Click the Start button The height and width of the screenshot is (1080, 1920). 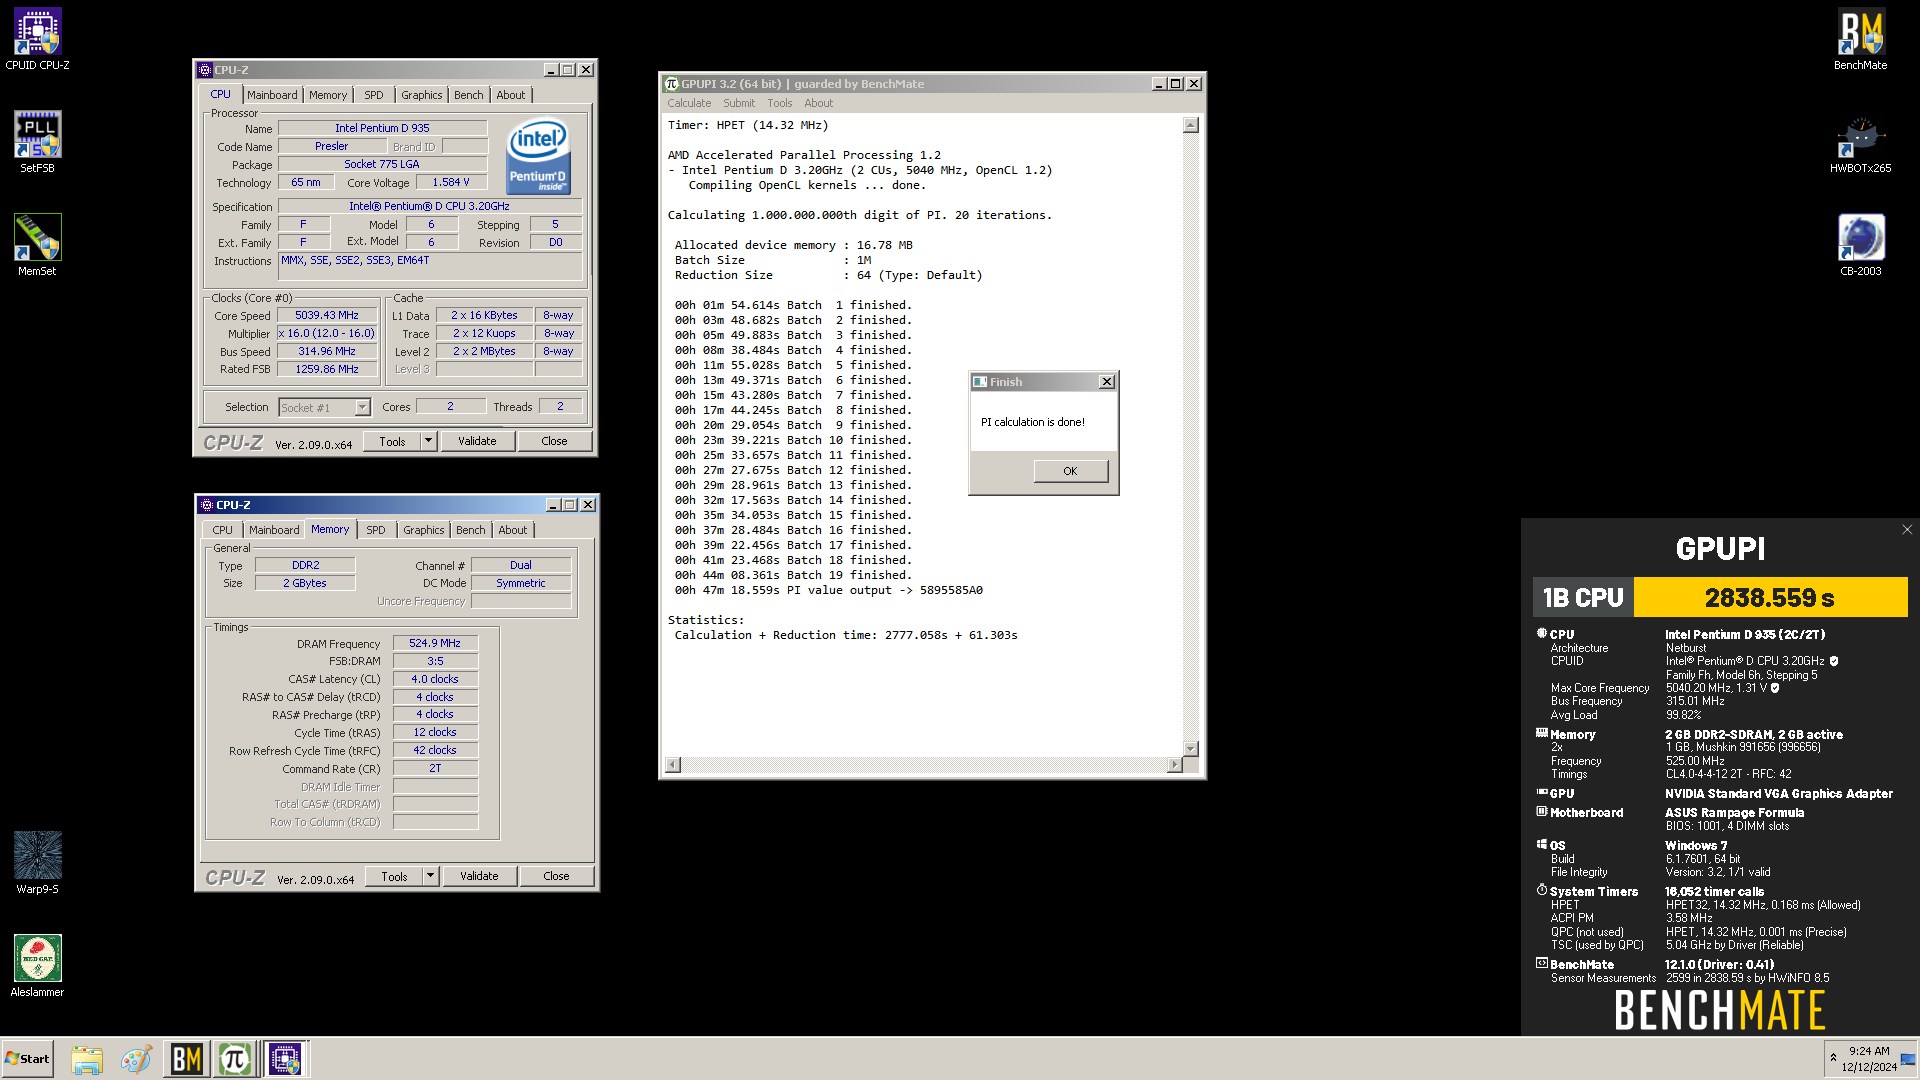(x=27, y=1059)
